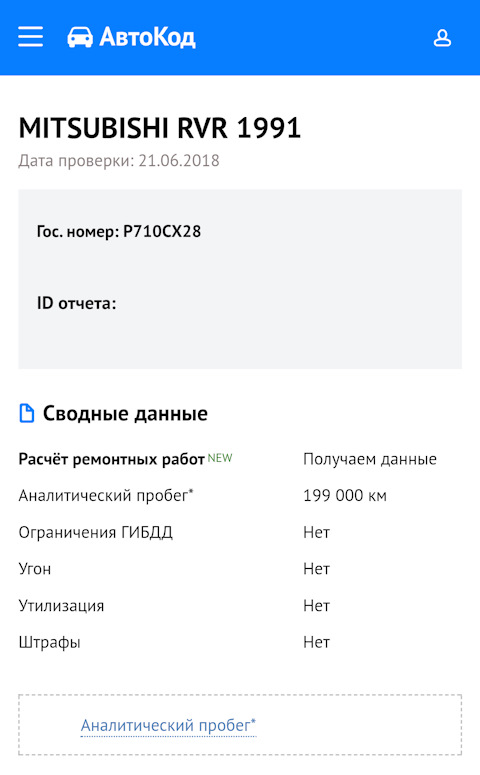Click the АвтоКод brand name
The height and width of the screenshot is (775, 480).
pyautogui.click(x=147, y=37)
